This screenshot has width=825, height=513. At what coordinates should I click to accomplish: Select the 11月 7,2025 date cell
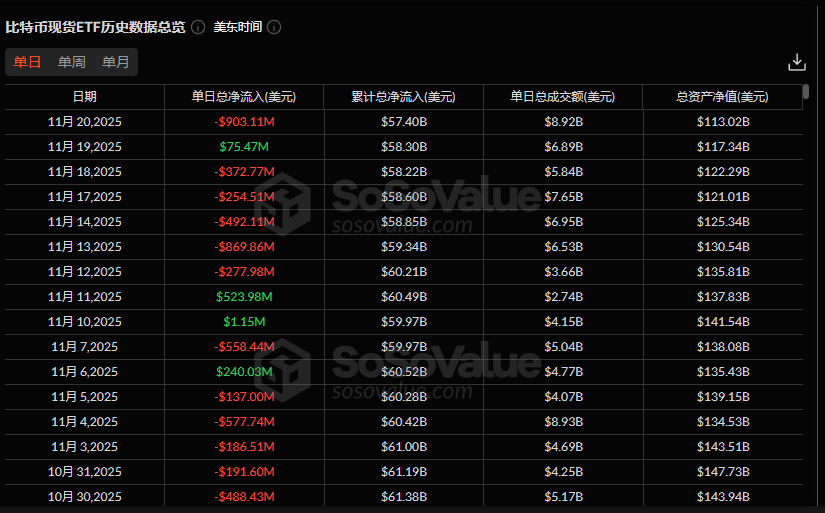[85, 347]
